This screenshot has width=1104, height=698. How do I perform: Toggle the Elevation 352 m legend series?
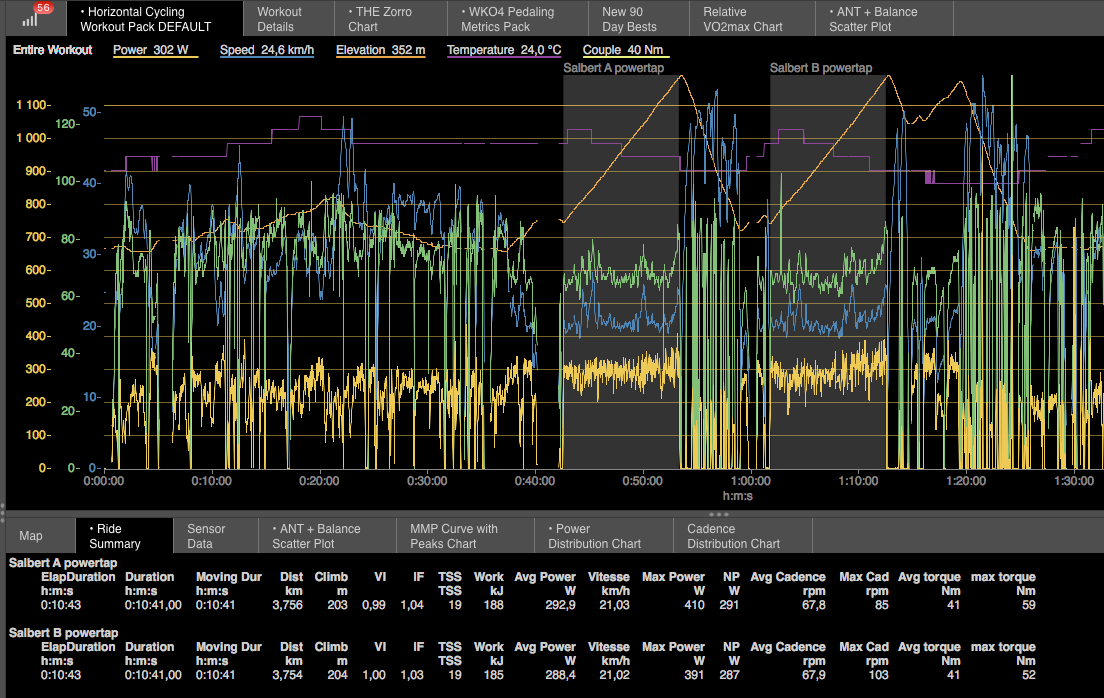380,50
